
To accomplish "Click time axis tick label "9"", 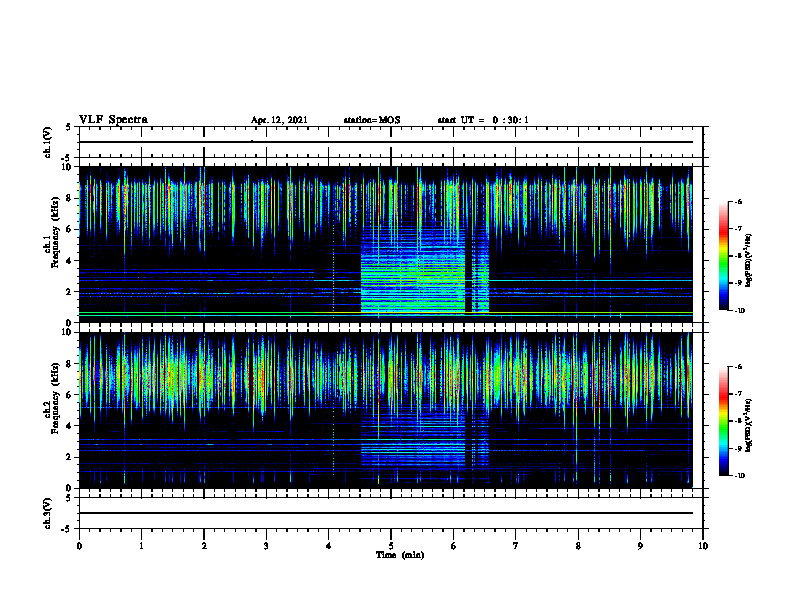I will point(640,546).
